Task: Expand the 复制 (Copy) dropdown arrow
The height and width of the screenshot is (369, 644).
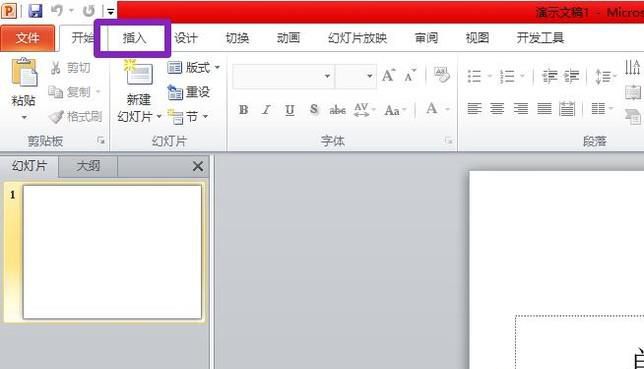Action: point(98,92)
